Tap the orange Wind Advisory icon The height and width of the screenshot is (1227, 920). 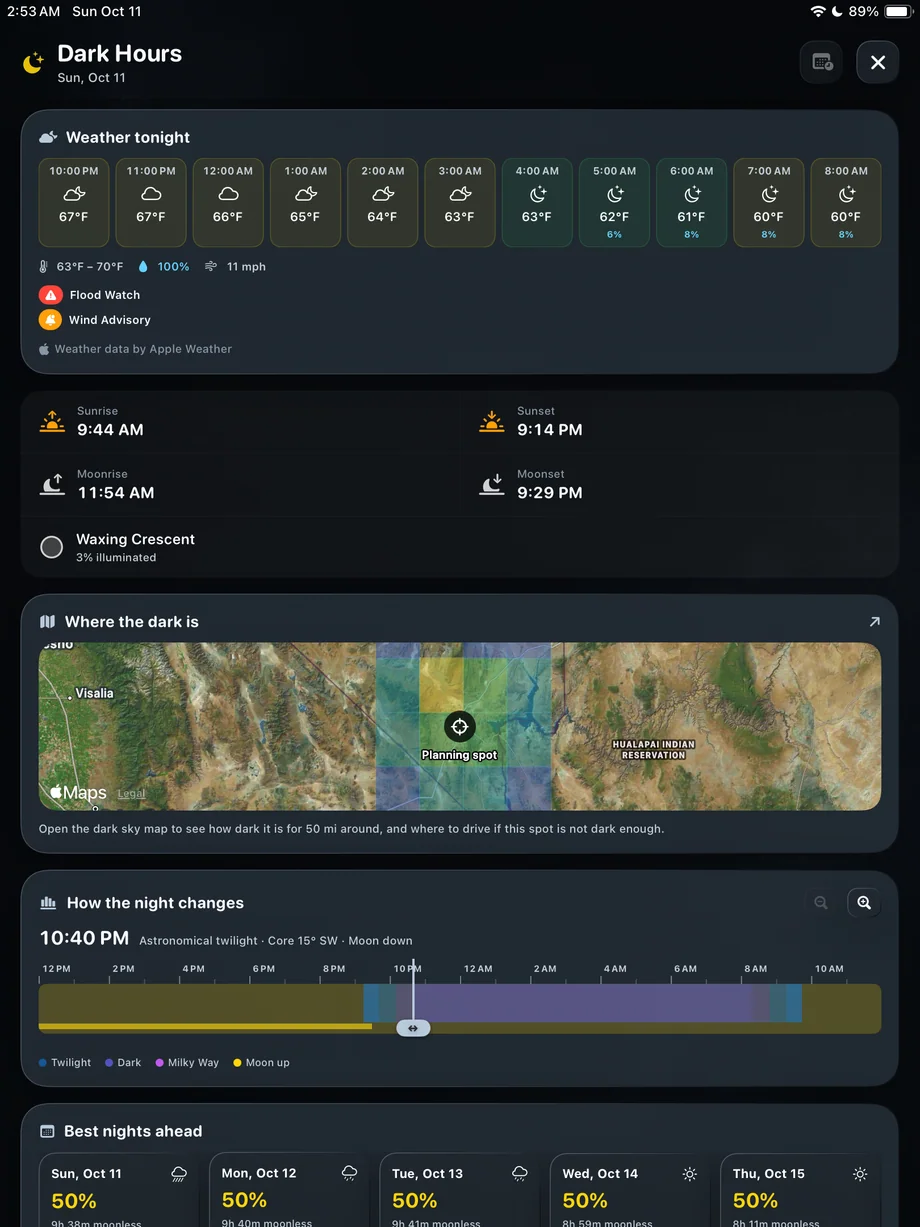[50, 320]
